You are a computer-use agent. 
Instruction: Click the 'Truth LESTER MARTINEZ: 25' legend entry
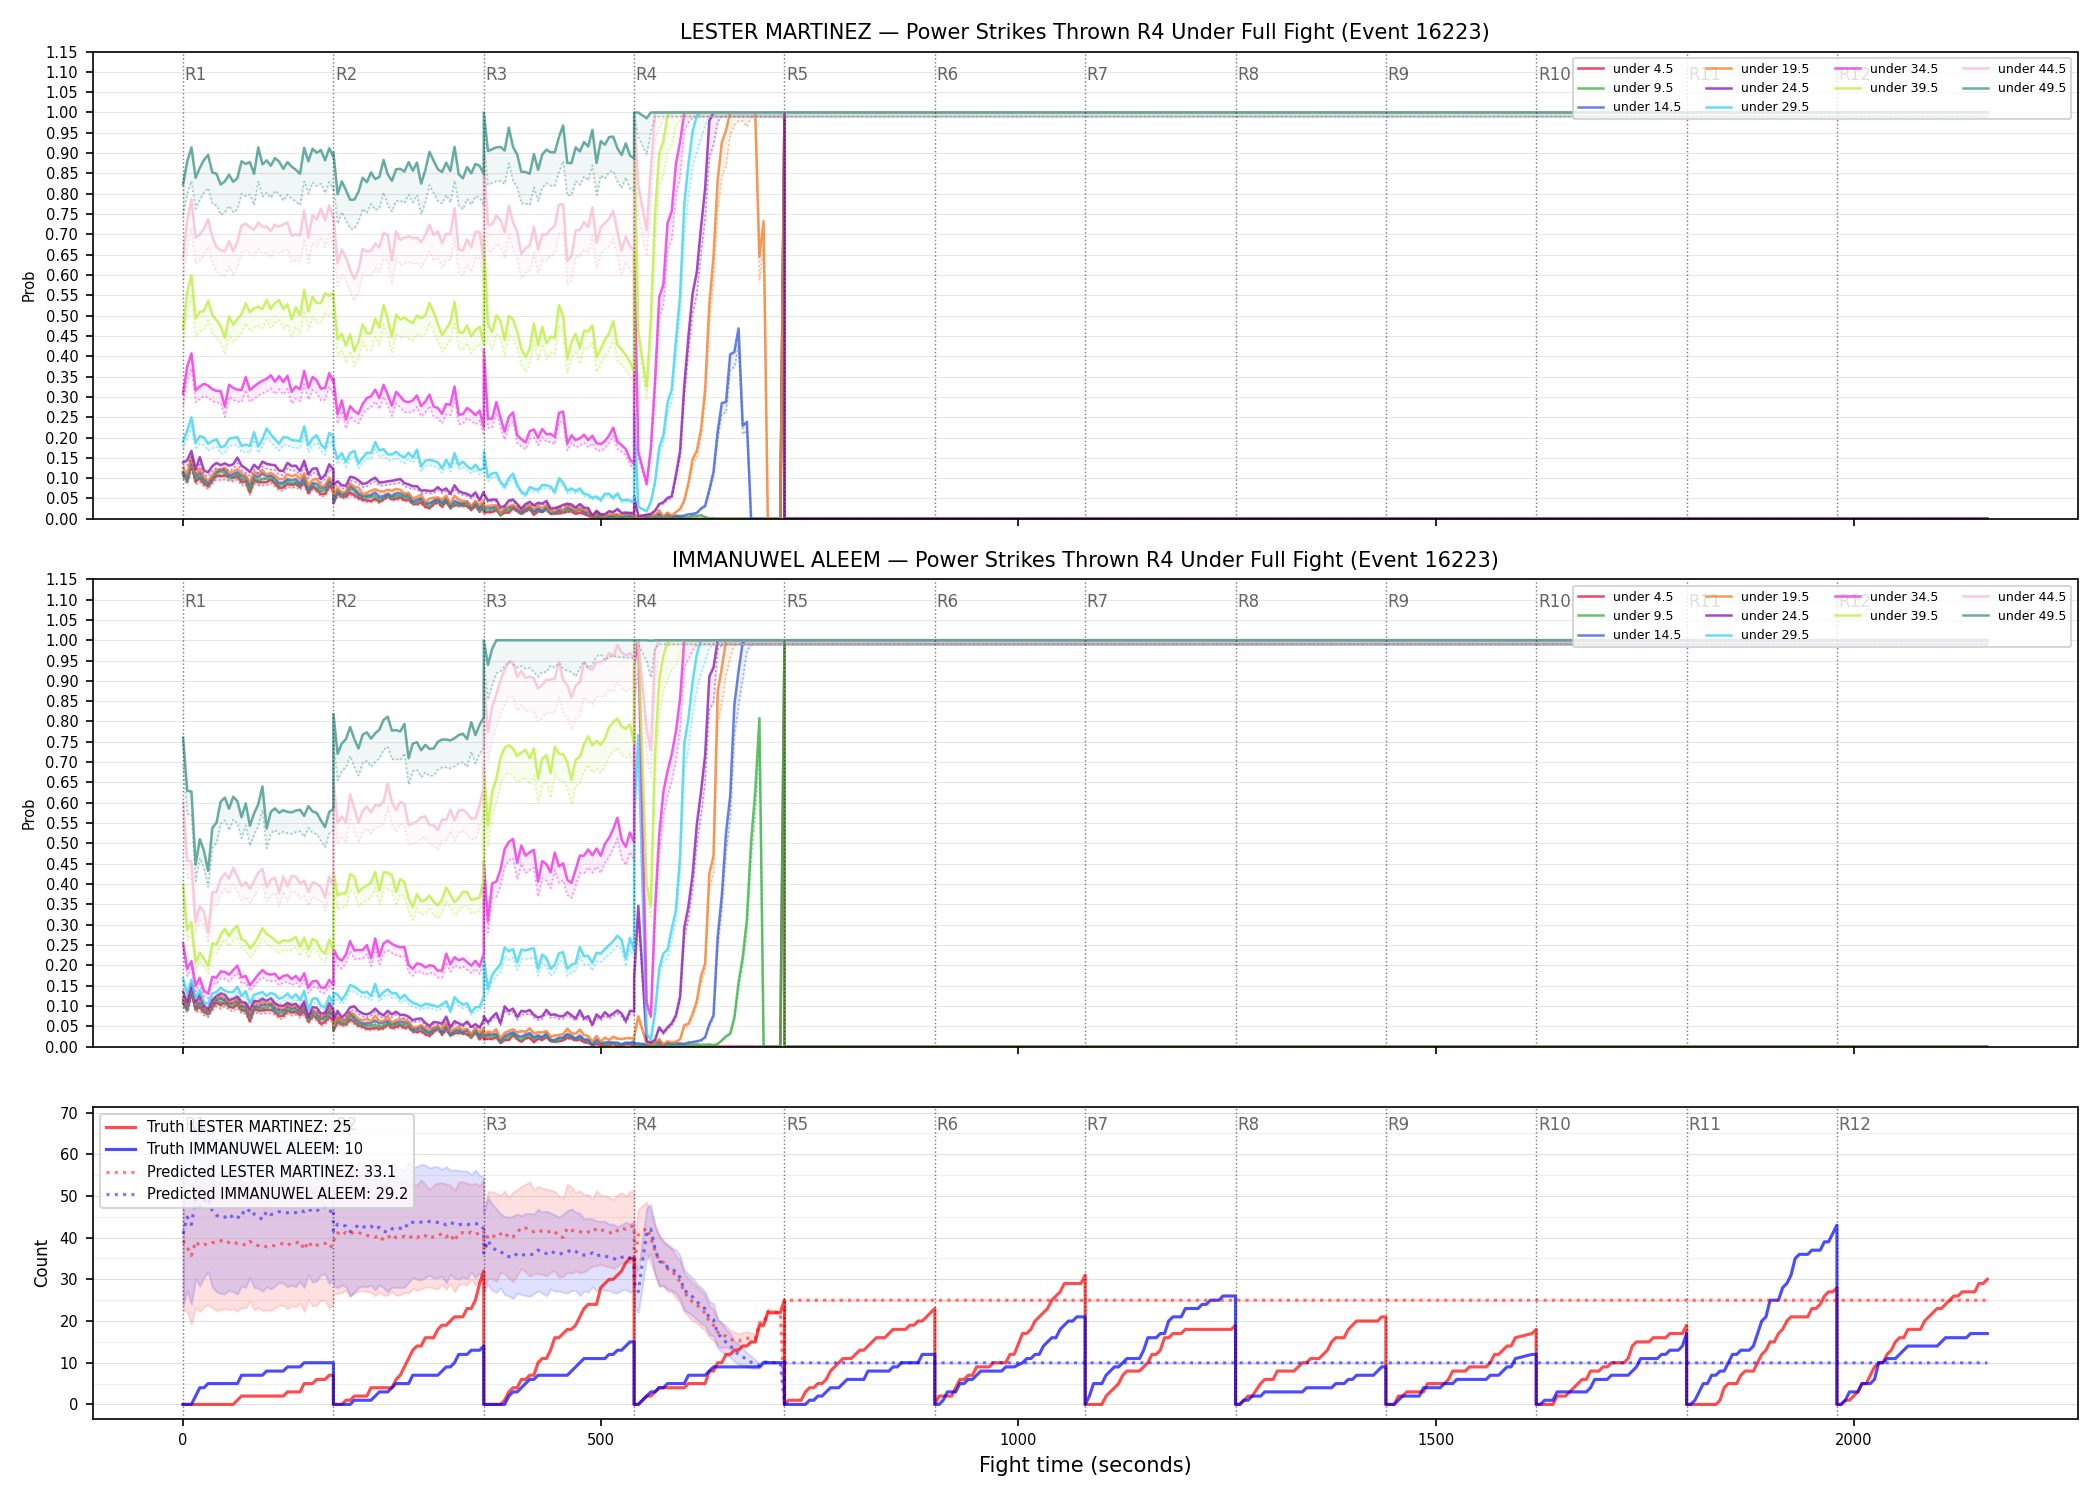tap(228, 1127)
